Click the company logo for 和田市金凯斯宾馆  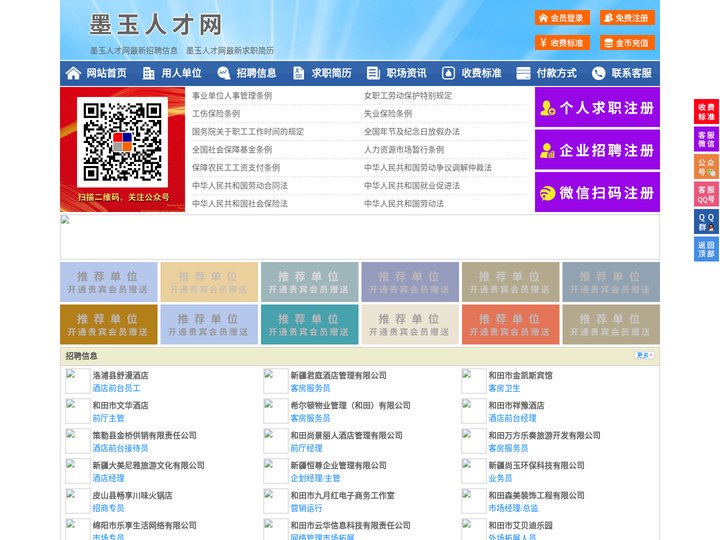tap(473, 381)
